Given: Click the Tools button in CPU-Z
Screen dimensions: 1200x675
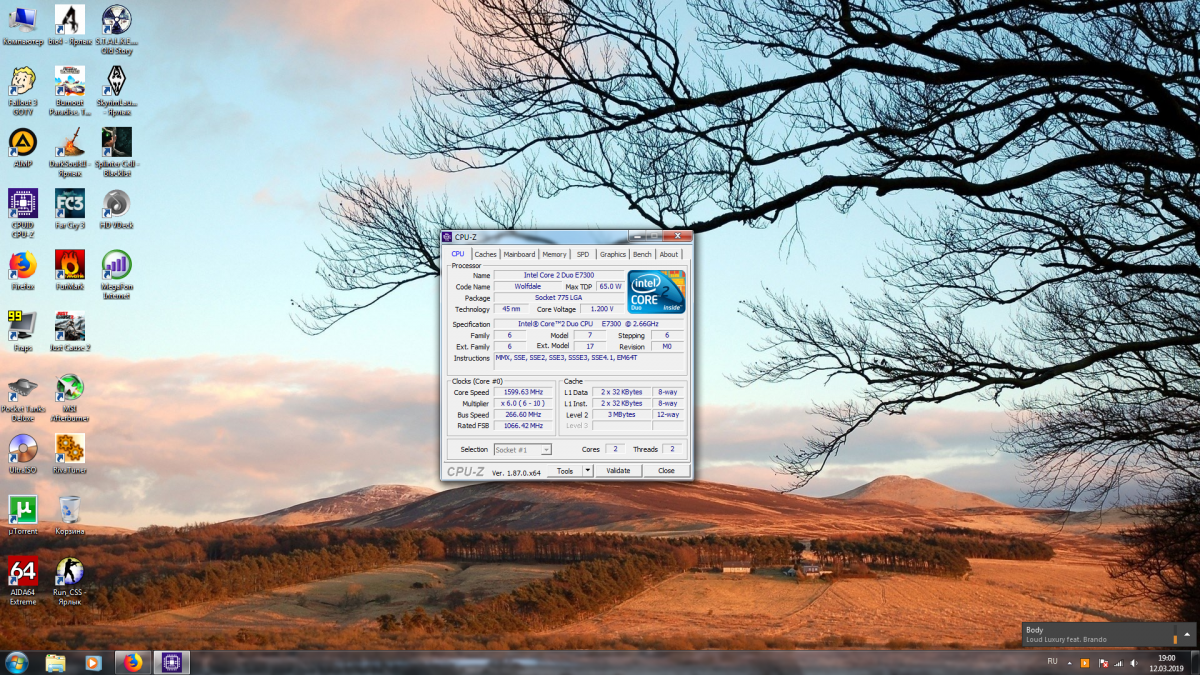Looking at the screenshot, I should (x=565, y=470).
